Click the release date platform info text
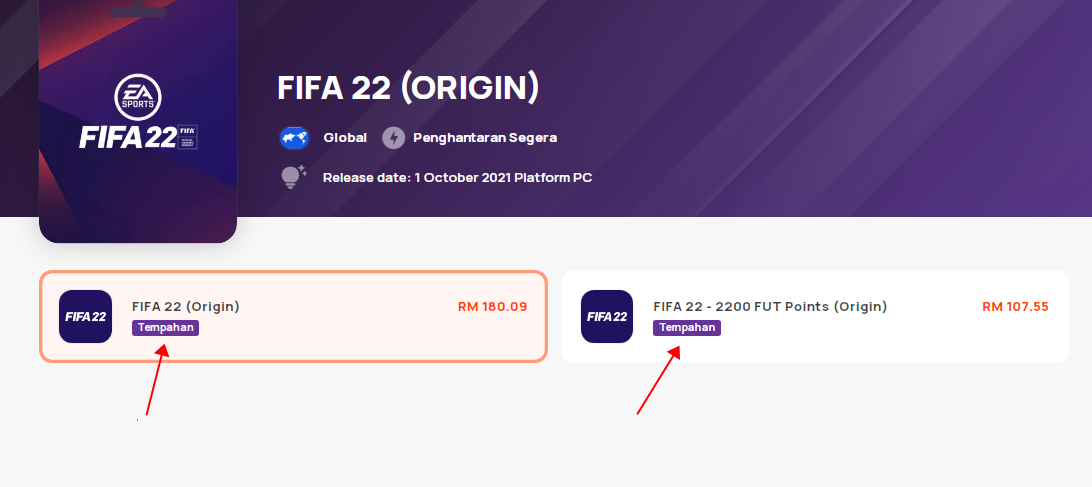This screenshot has width=1092, height=487. [458, 178]
